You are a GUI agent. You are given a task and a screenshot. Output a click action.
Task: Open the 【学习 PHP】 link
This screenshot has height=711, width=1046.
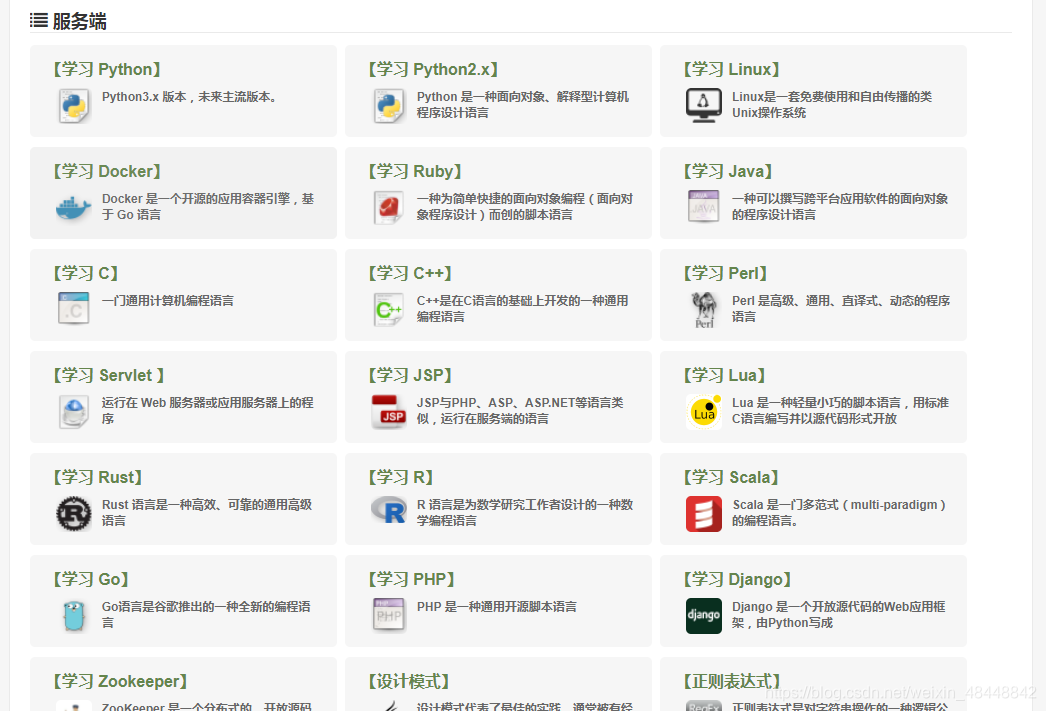click(x=412, y=580)
